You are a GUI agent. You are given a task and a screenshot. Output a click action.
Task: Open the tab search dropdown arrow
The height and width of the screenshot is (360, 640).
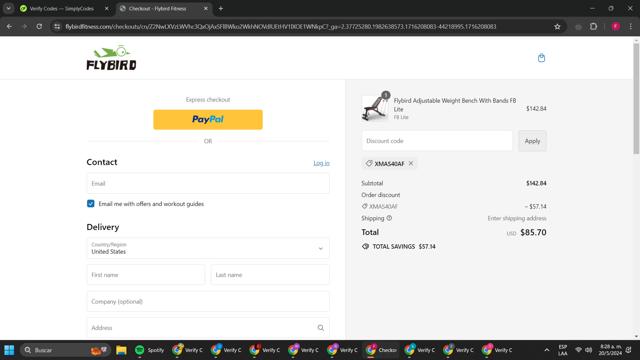(x=8, y=9)
